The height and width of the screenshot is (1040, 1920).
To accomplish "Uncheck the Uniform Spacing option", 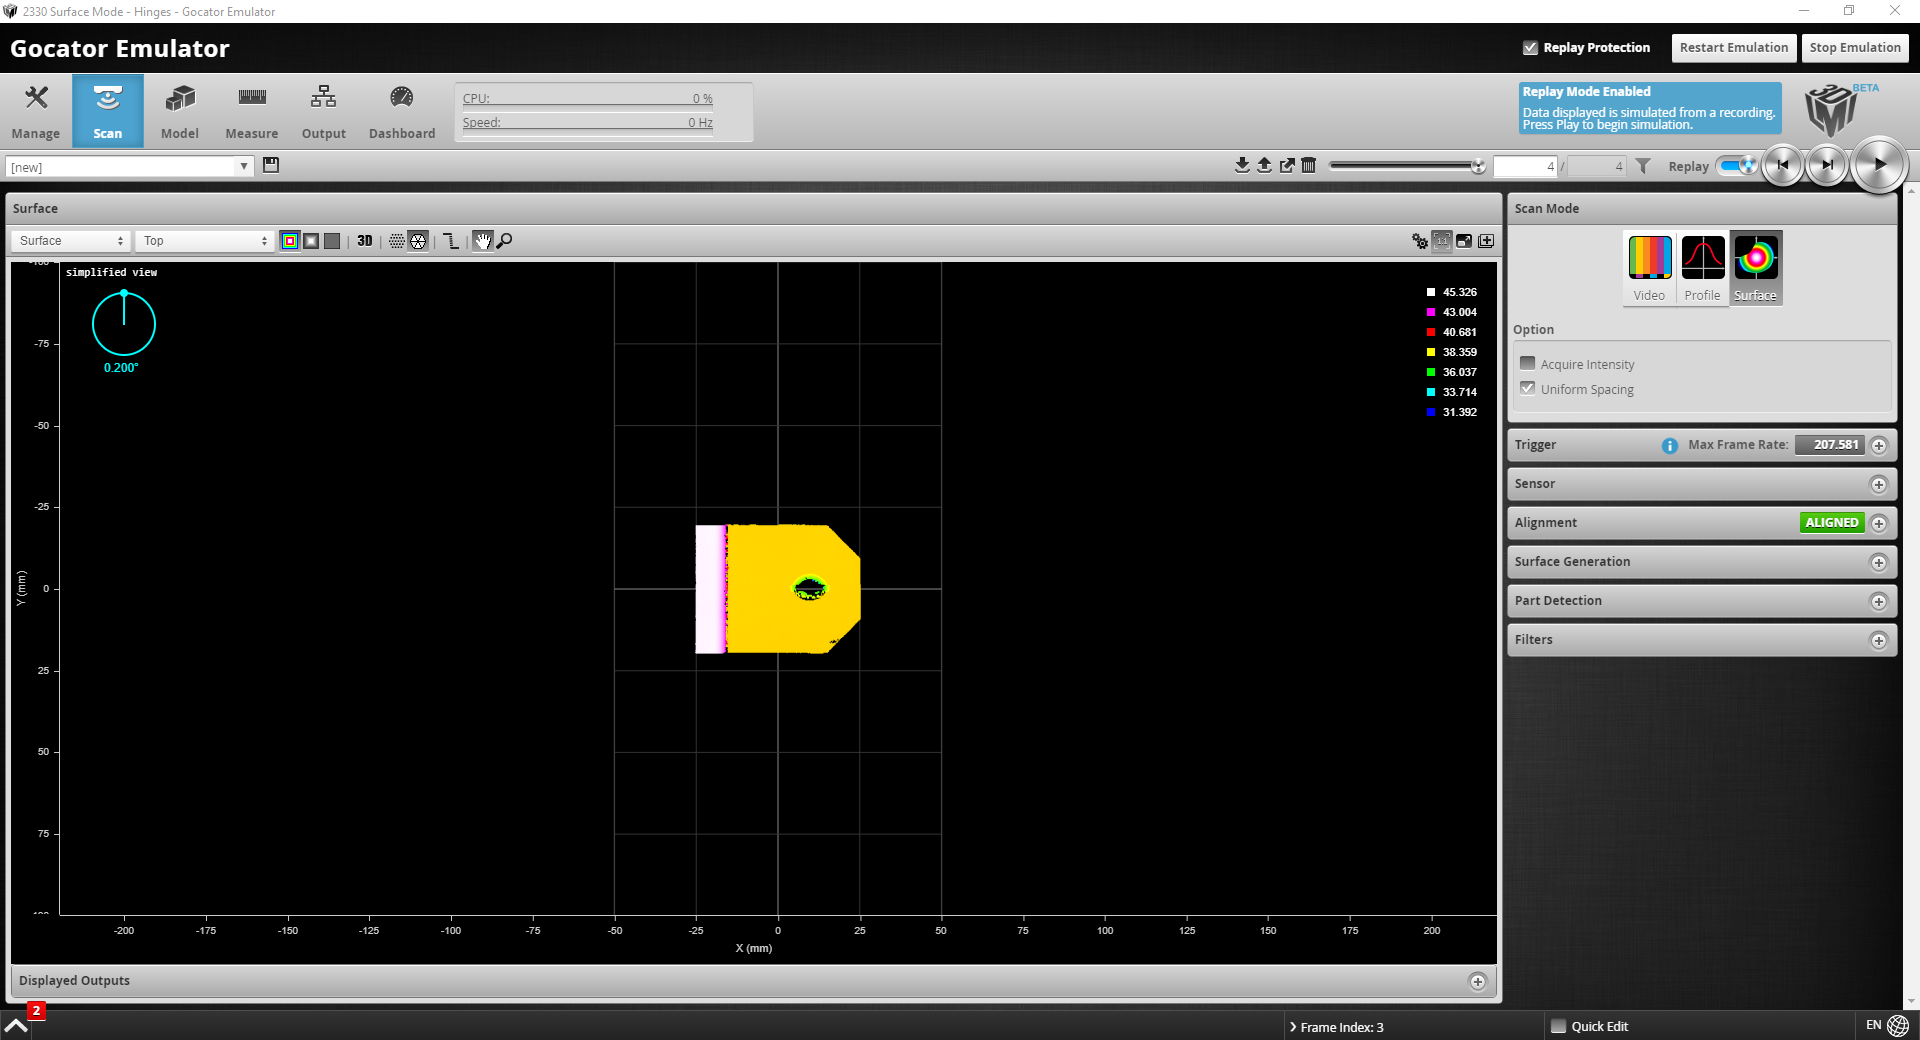I will (1527, 388).
